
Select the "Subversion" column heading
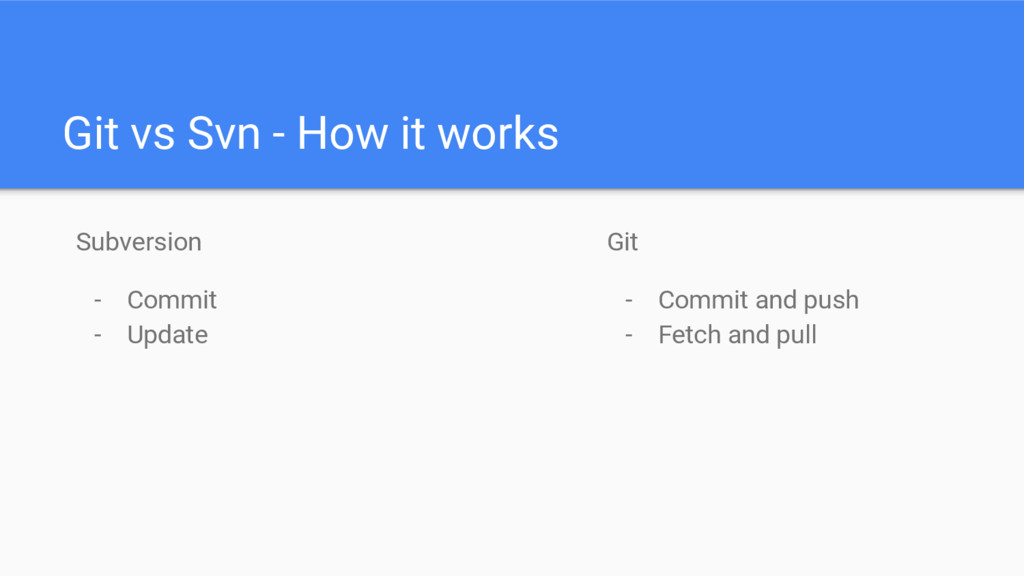pos(138,242)
